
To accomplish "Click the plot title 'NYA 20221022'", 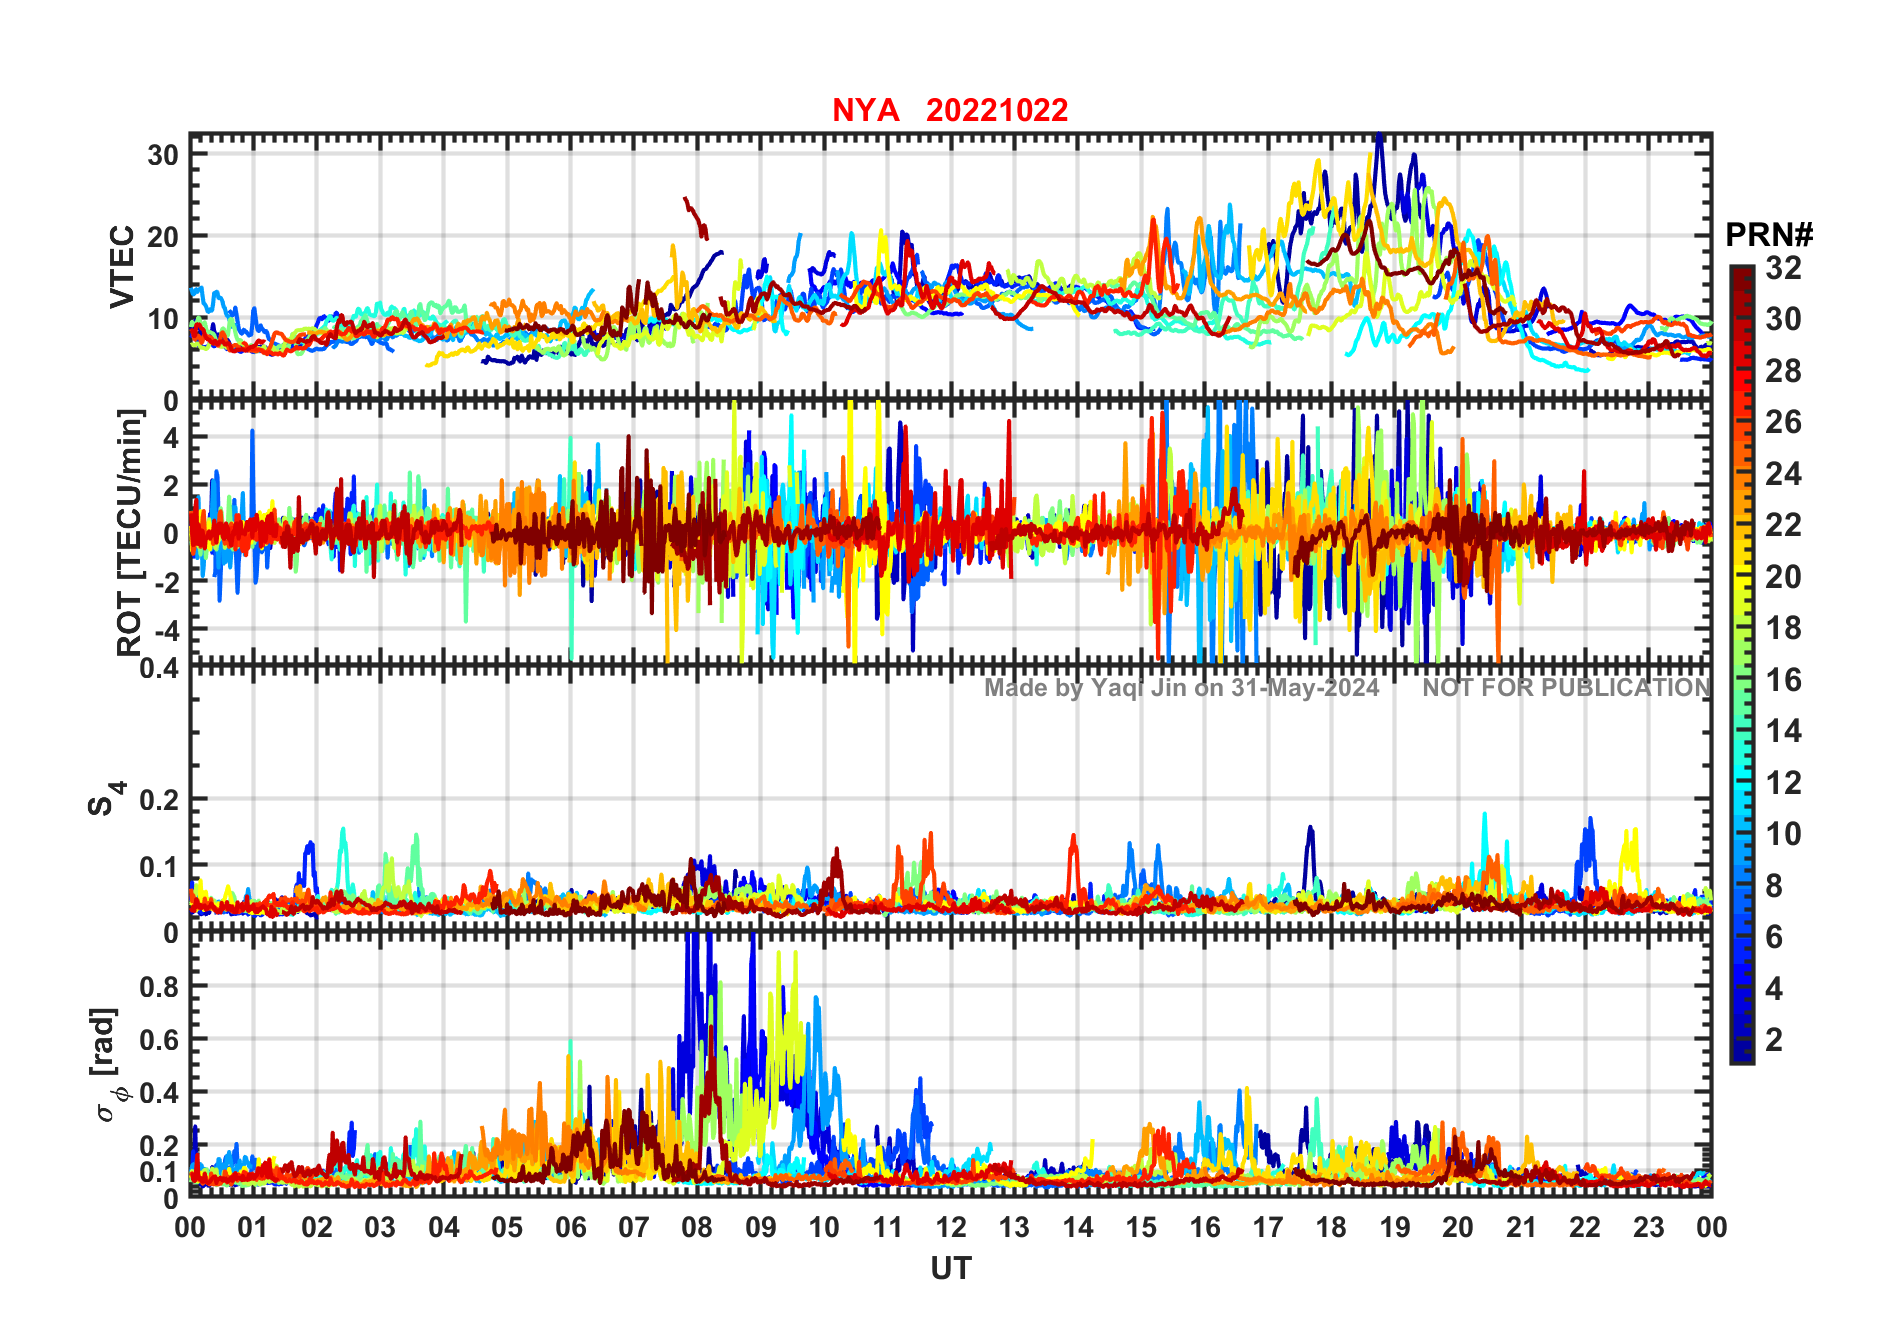I will point(950,110).
